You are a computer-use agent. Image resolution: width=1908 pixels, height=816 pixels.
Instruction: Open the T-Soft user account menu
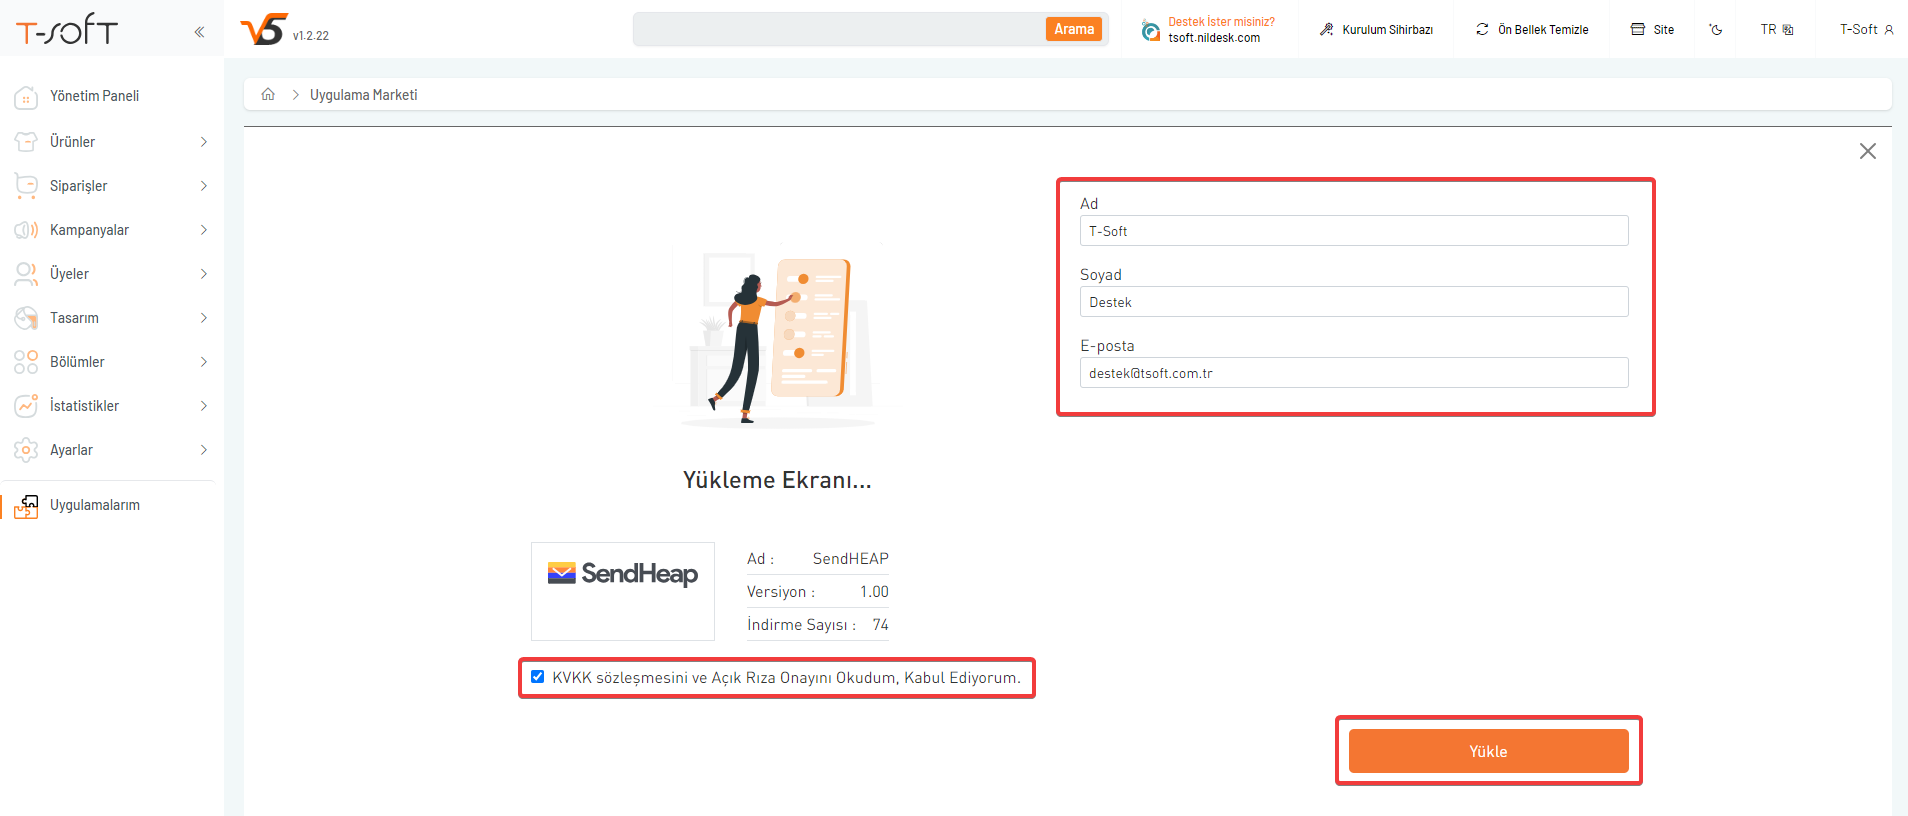(1866, 29)
